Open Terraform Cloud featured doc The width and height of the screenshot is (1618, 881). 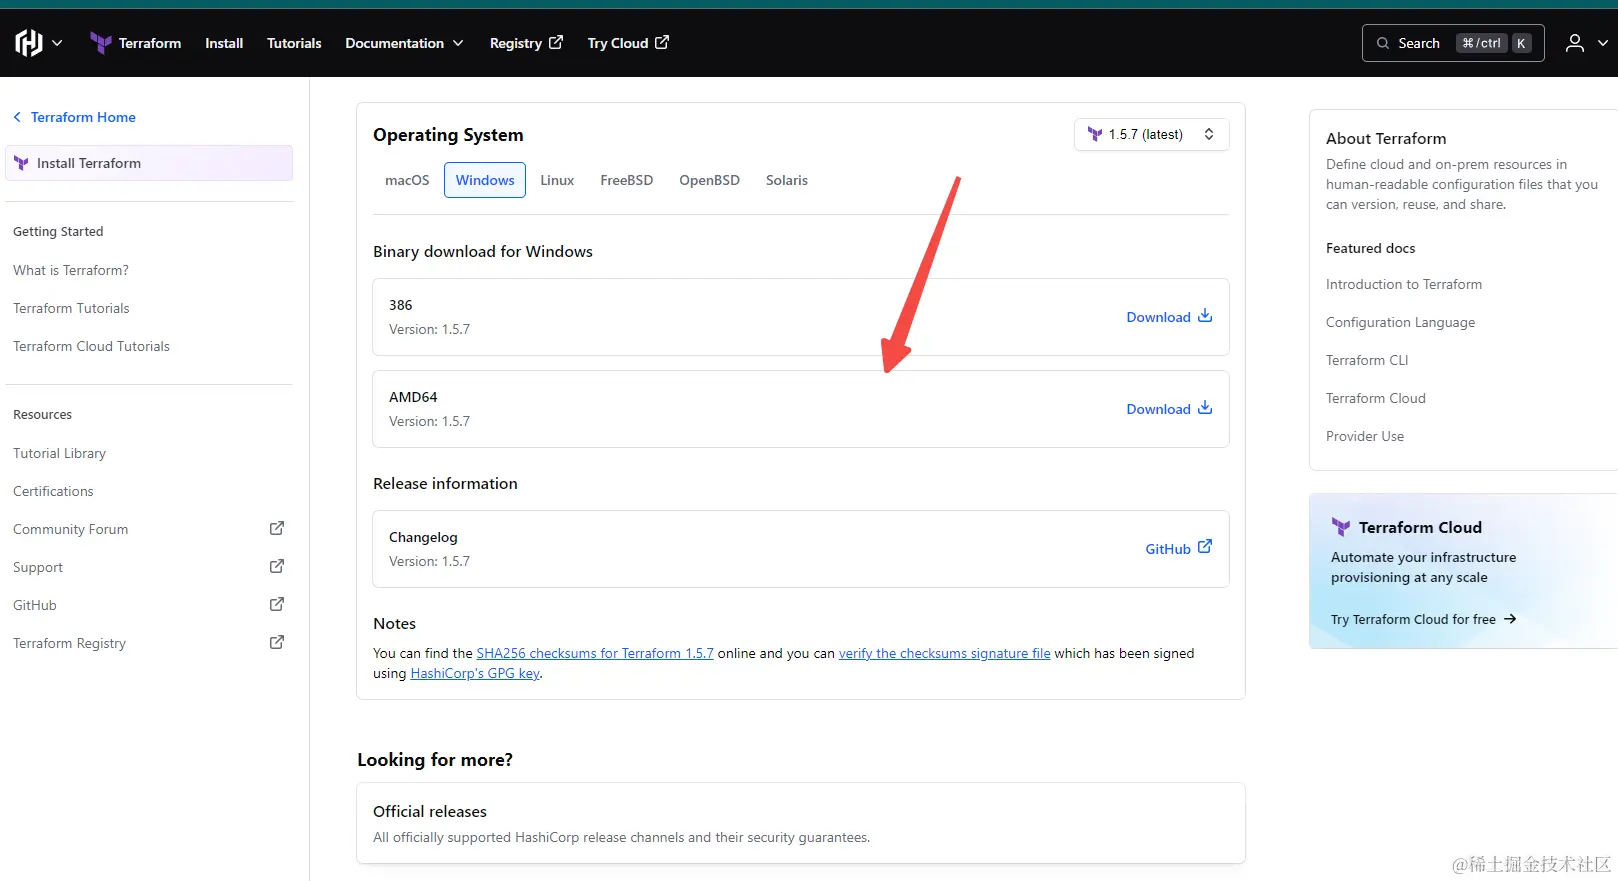pyautogui.click(x=1376, y=398)
